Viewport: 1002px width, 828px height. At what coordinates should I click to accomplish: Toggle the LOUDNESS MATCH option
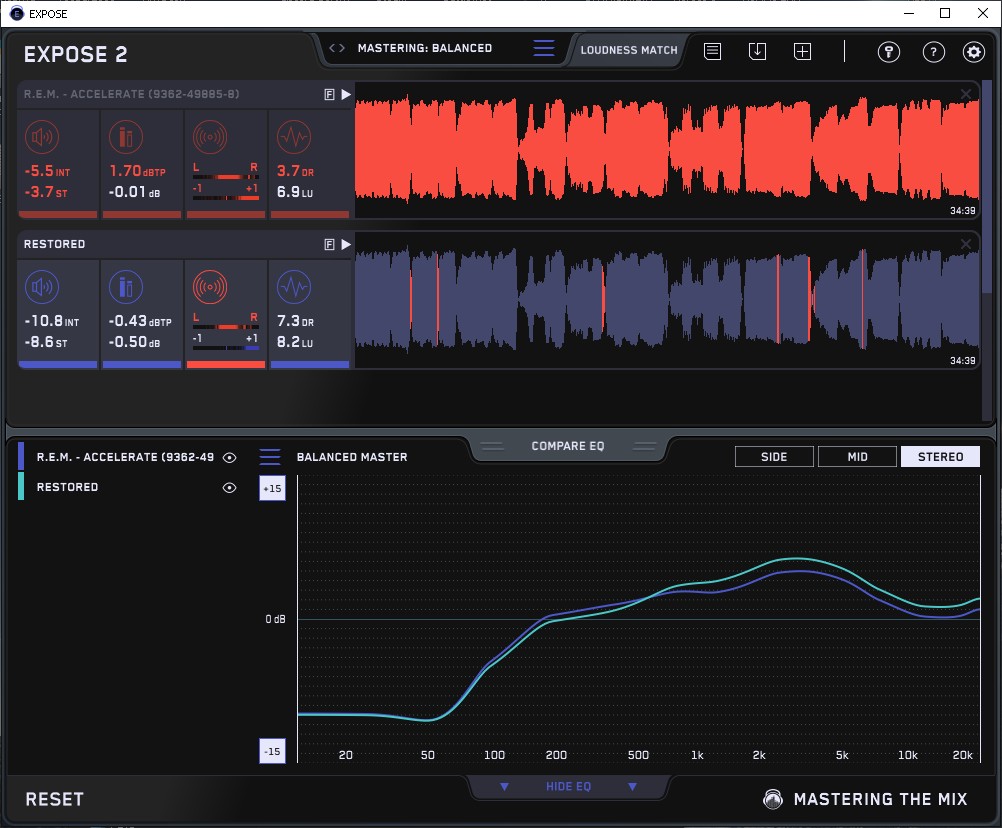pos(628,49)
